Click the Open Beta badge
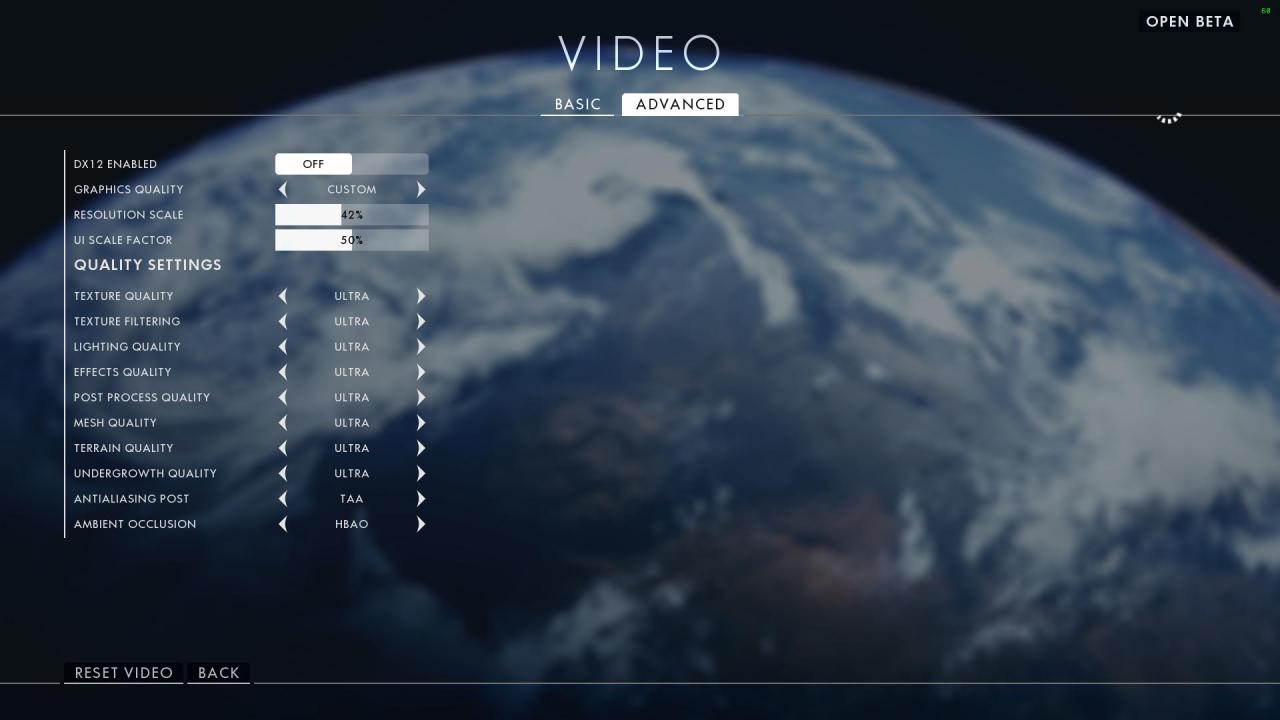Image resolution: width=1280 pixels, height=720 pixels. [1189, 22]
